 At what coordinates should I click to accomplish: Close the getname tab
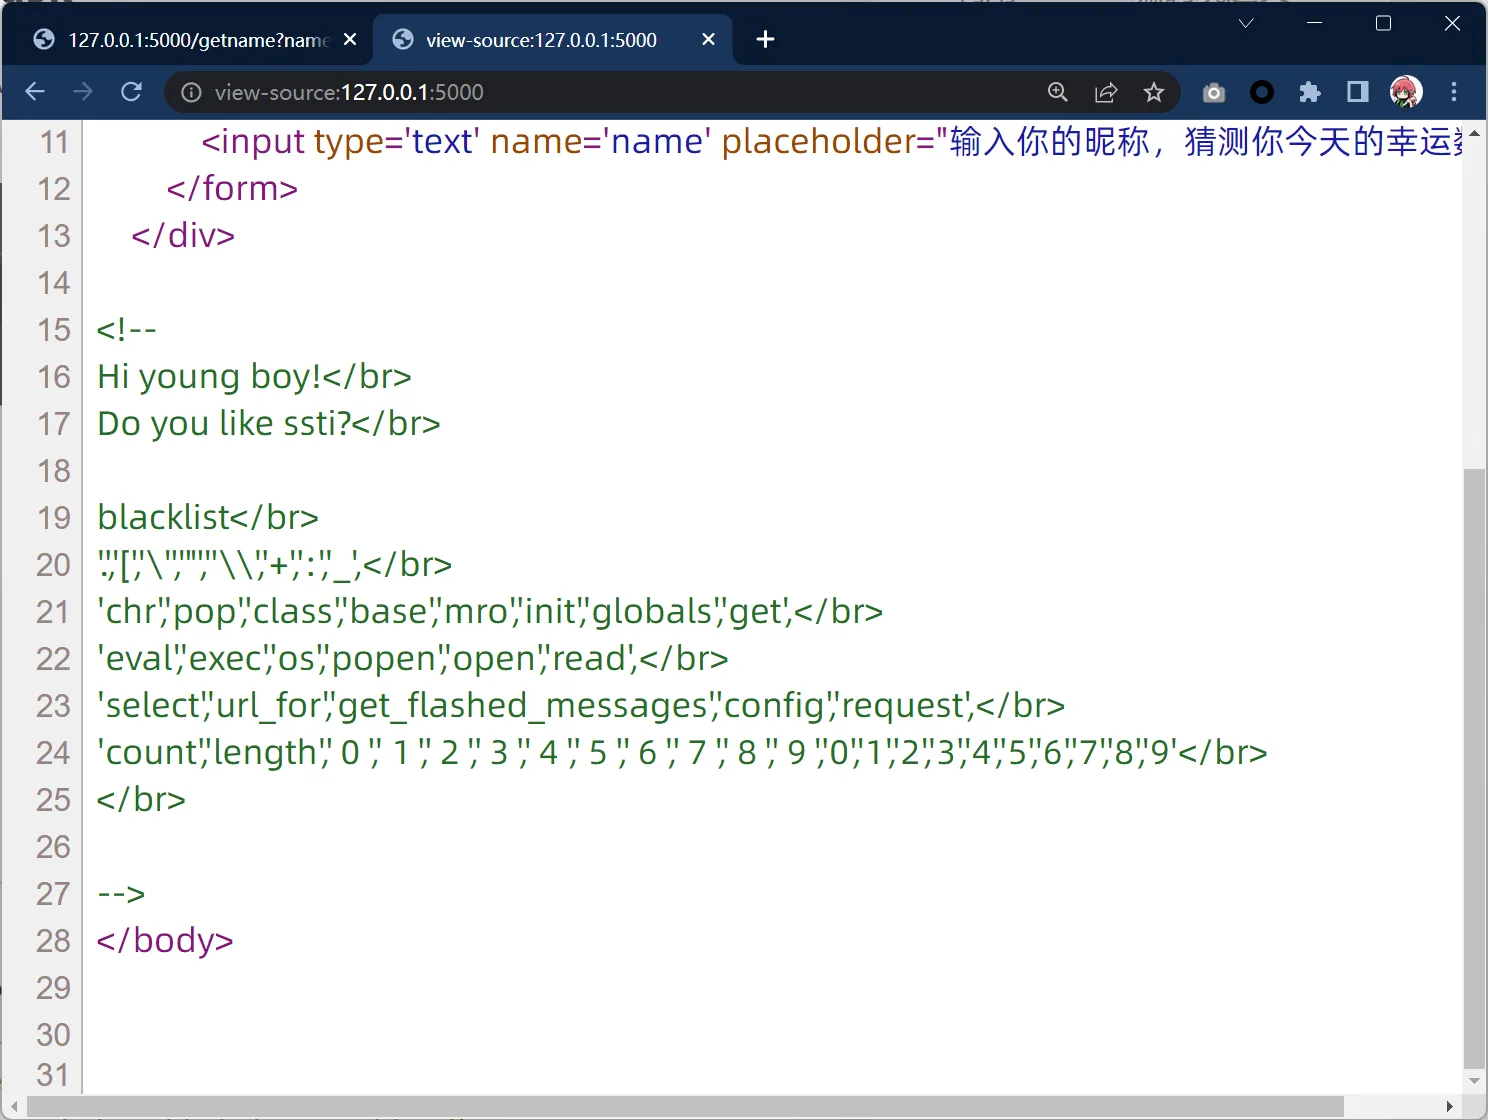tap(350, 40)
